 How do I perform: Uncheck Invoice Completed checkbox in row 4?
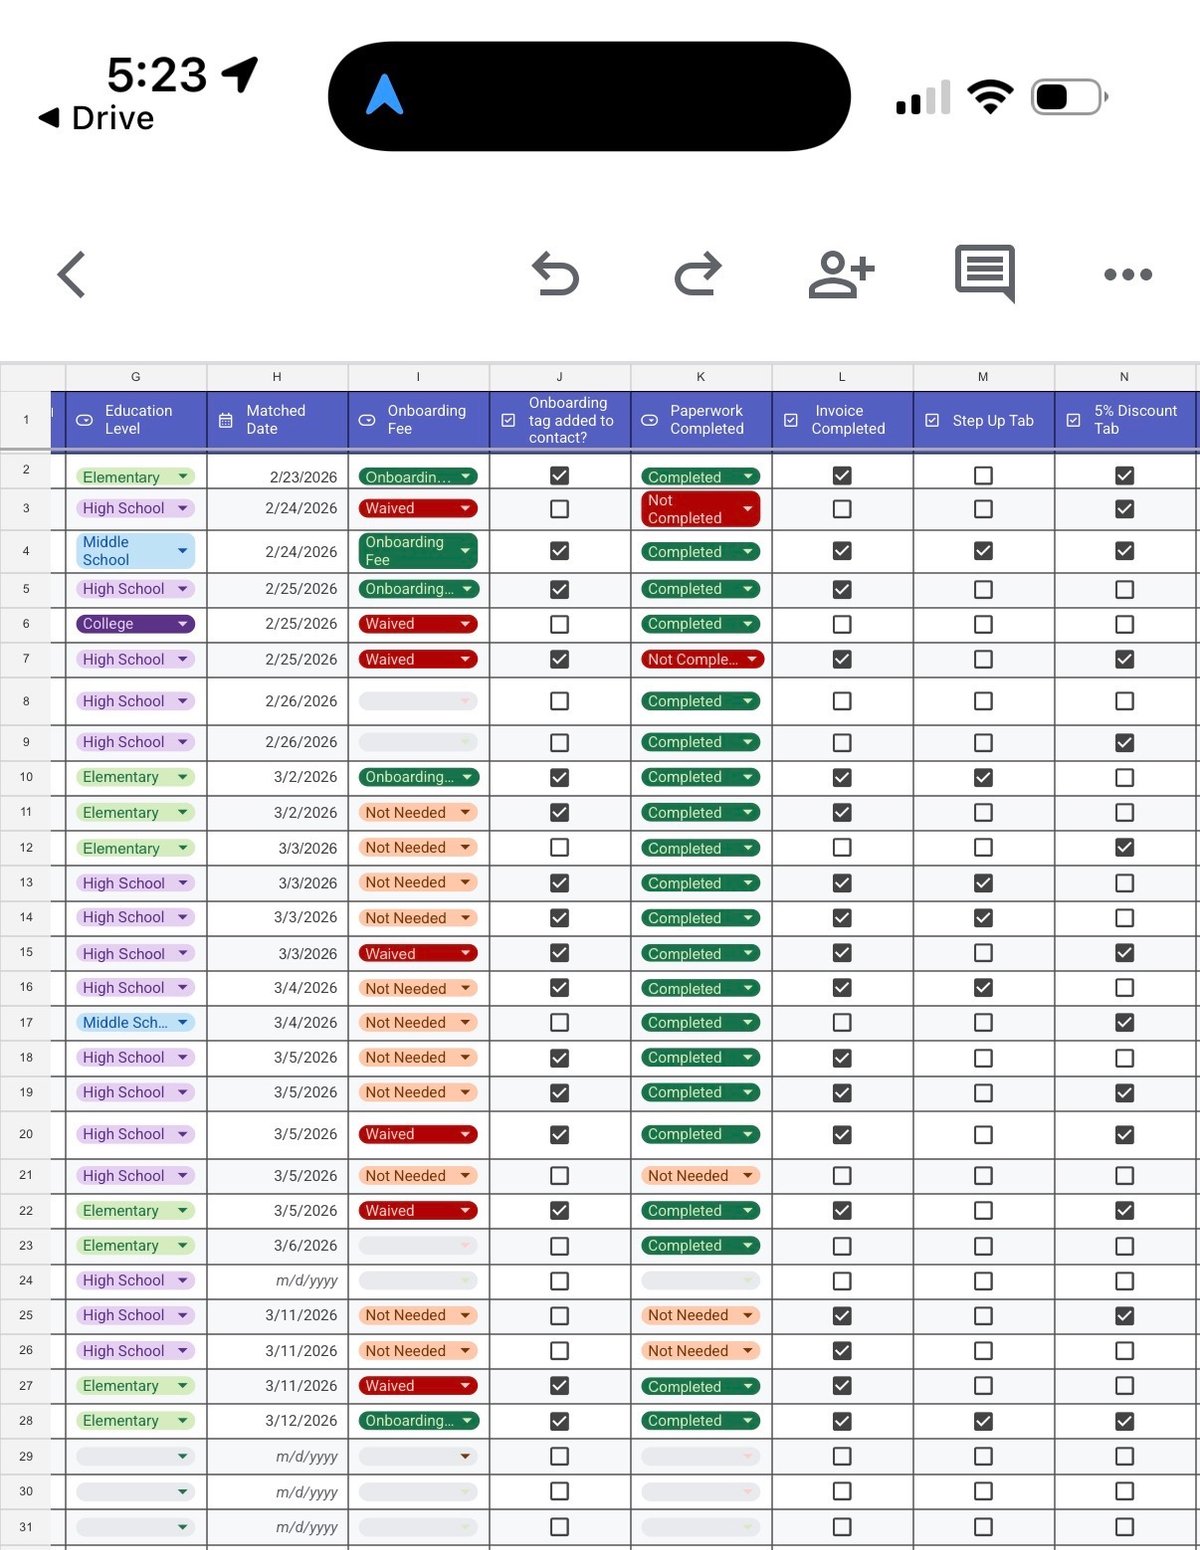click(x=842, y=551)
